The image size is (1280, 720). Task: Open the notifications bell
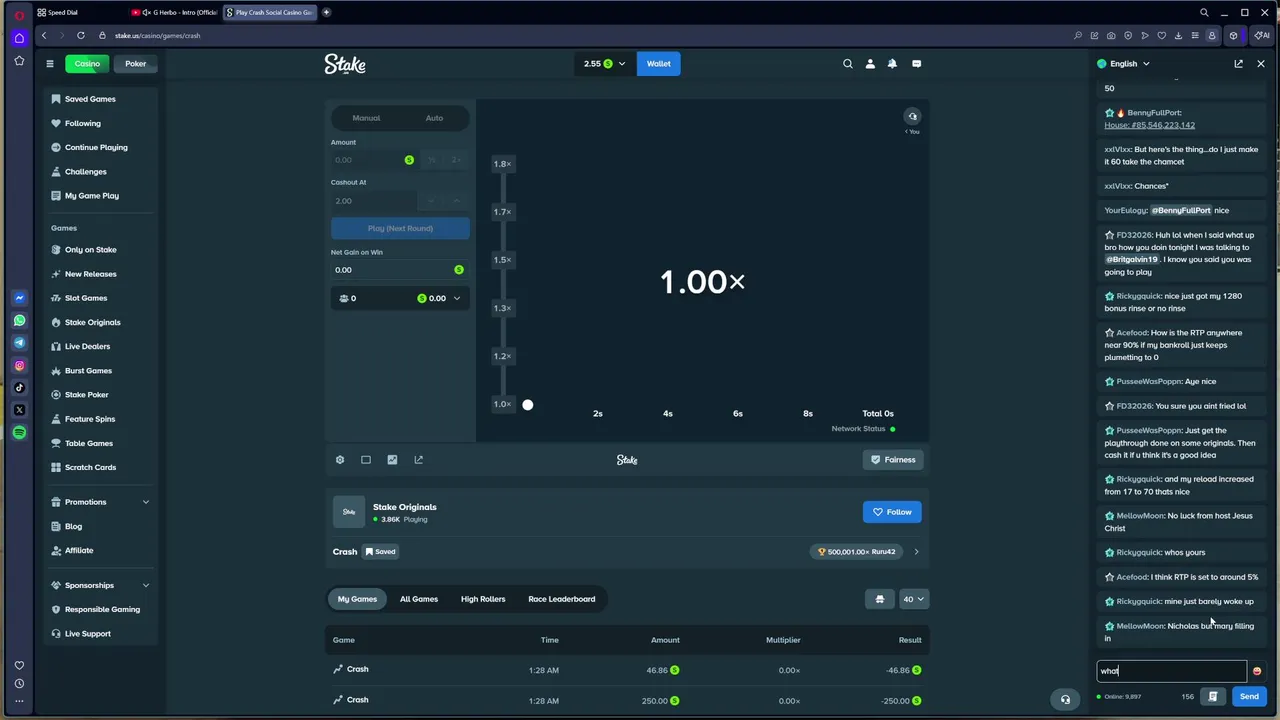[892, 64]
